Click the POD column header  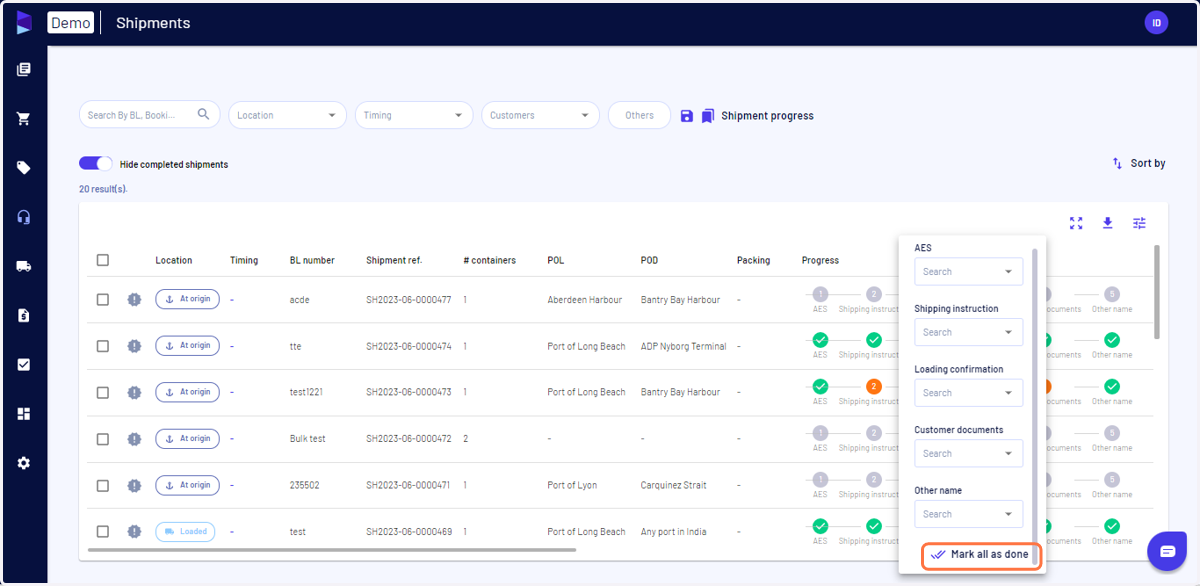(x=650, y=260)
